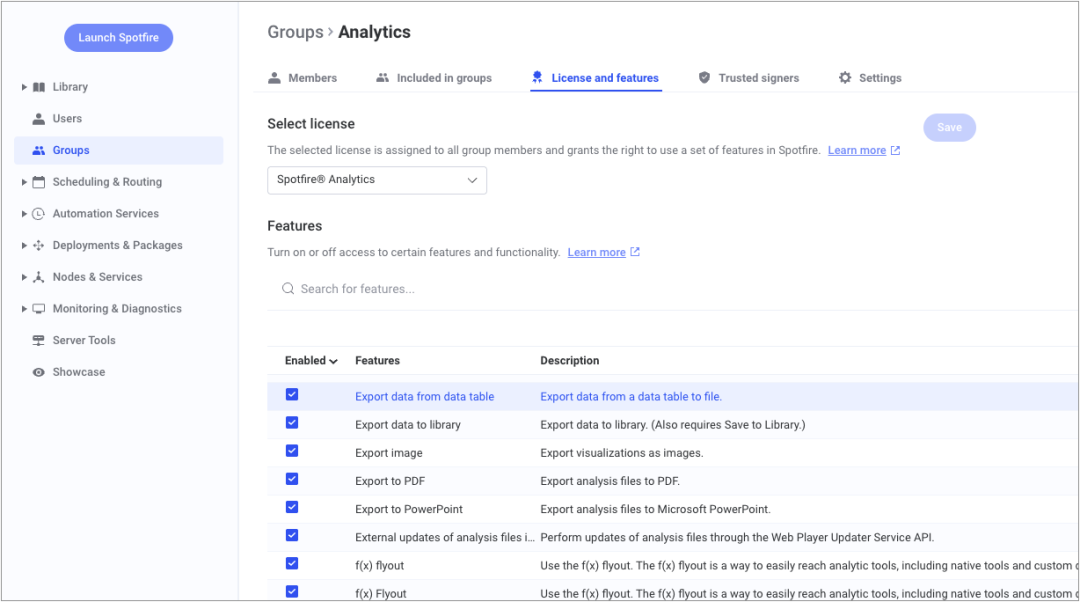Click the Settings gear icon
This screenshot has width=1080, height=602.
pos(845,78)
